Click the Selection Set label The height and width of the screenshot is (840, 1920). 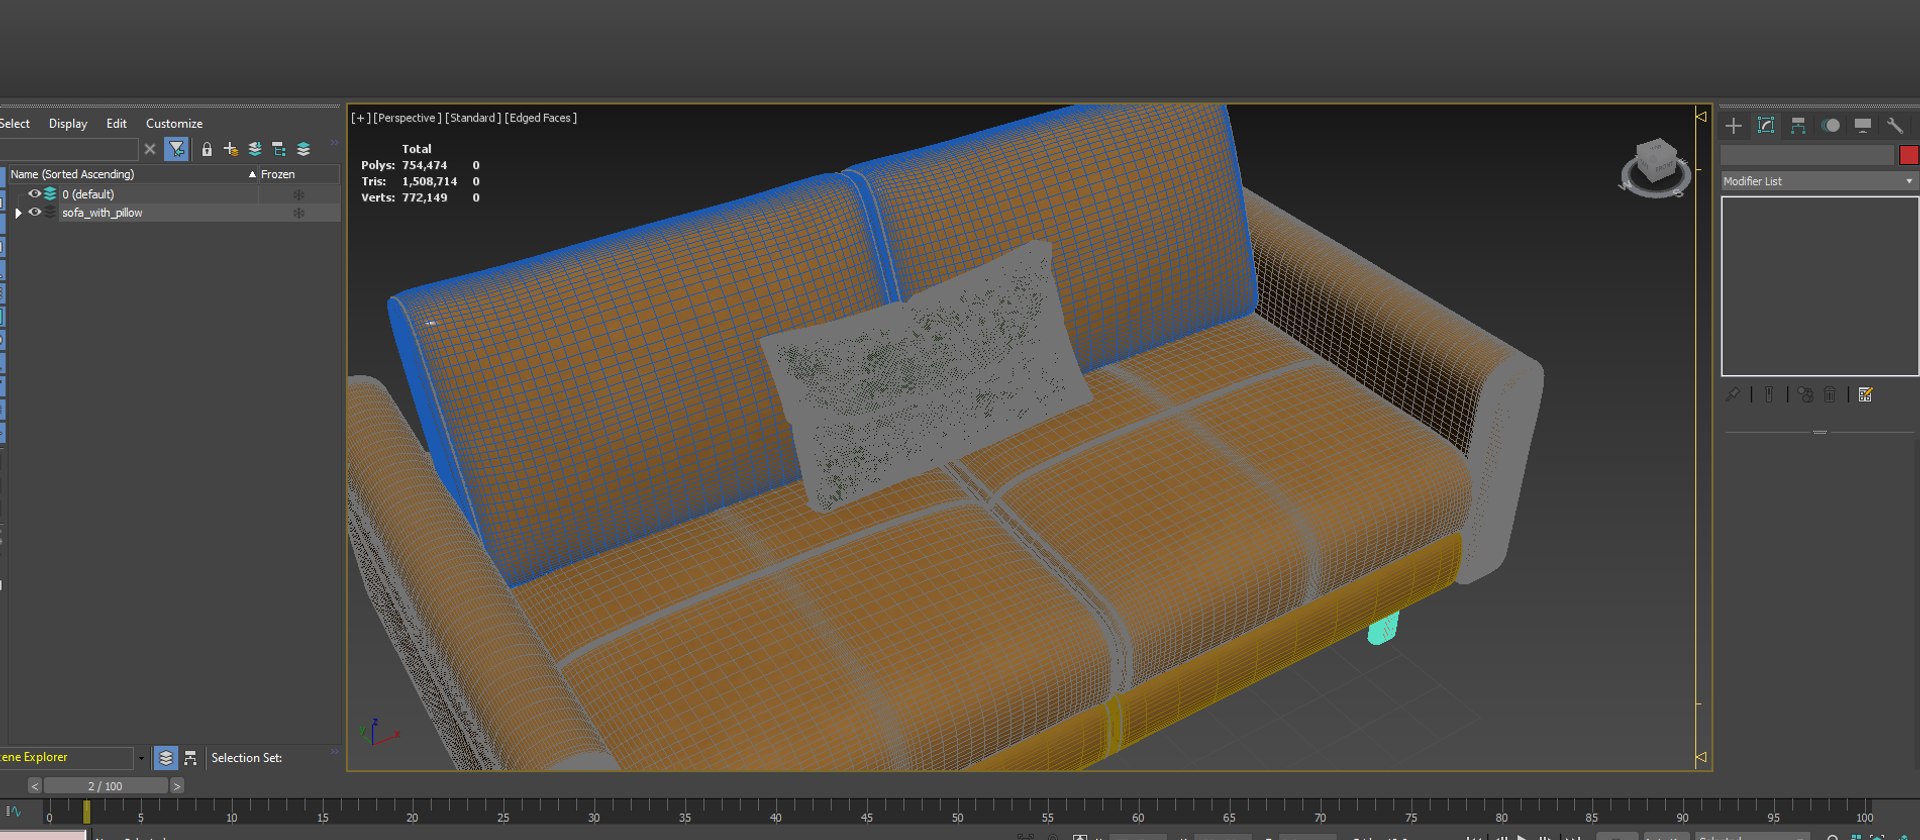(x=246, y=758)
